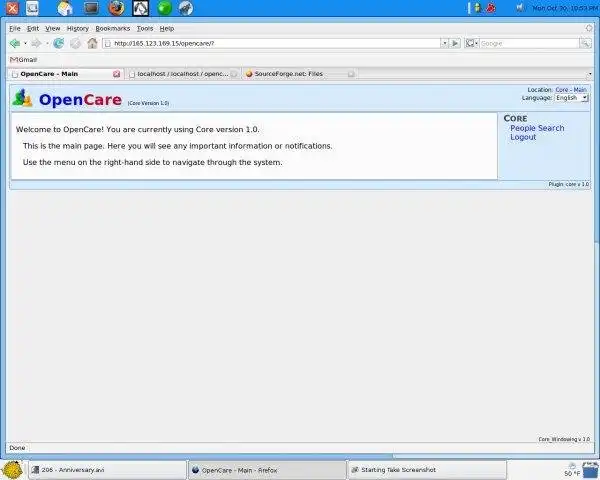Open the File menu
This screenshot has width=600, height=480.
[15, 28]
